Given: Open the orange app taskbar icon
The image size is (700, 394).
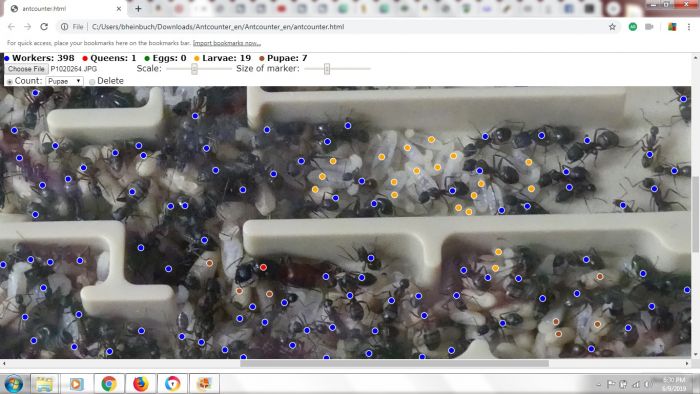Looking at the screenshot, I should pyautogui.click(x=204, y=384).
